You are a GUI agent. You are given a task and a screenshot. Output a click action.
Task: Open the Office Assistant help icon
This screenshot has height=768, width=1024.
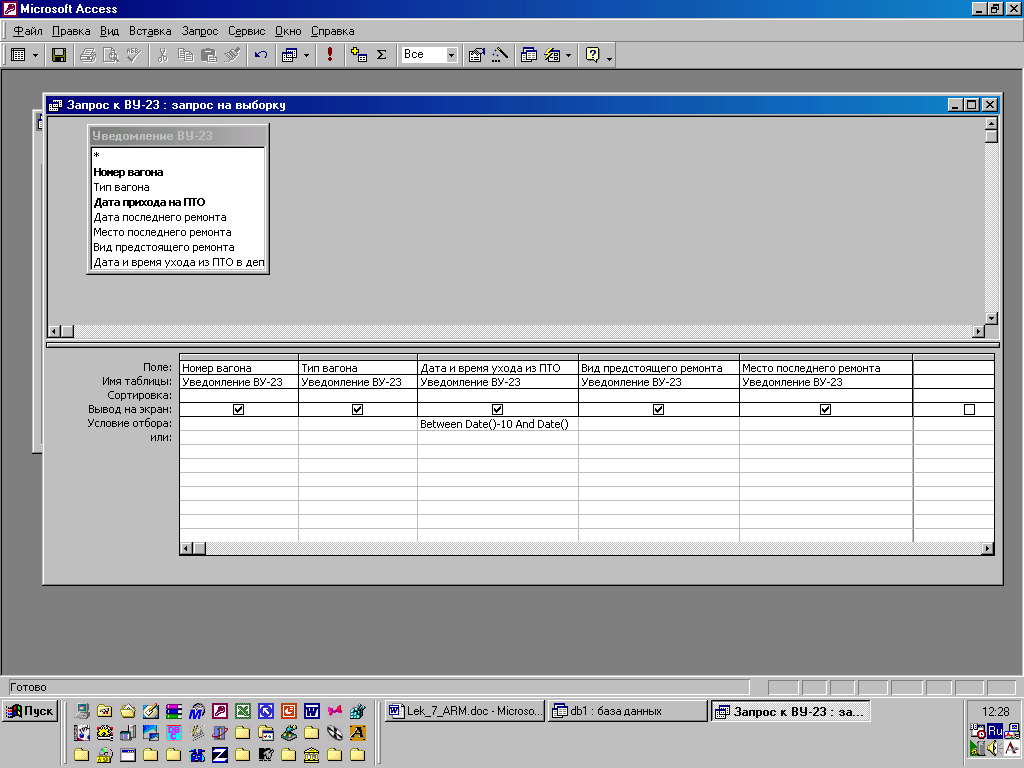pos(592,56)
